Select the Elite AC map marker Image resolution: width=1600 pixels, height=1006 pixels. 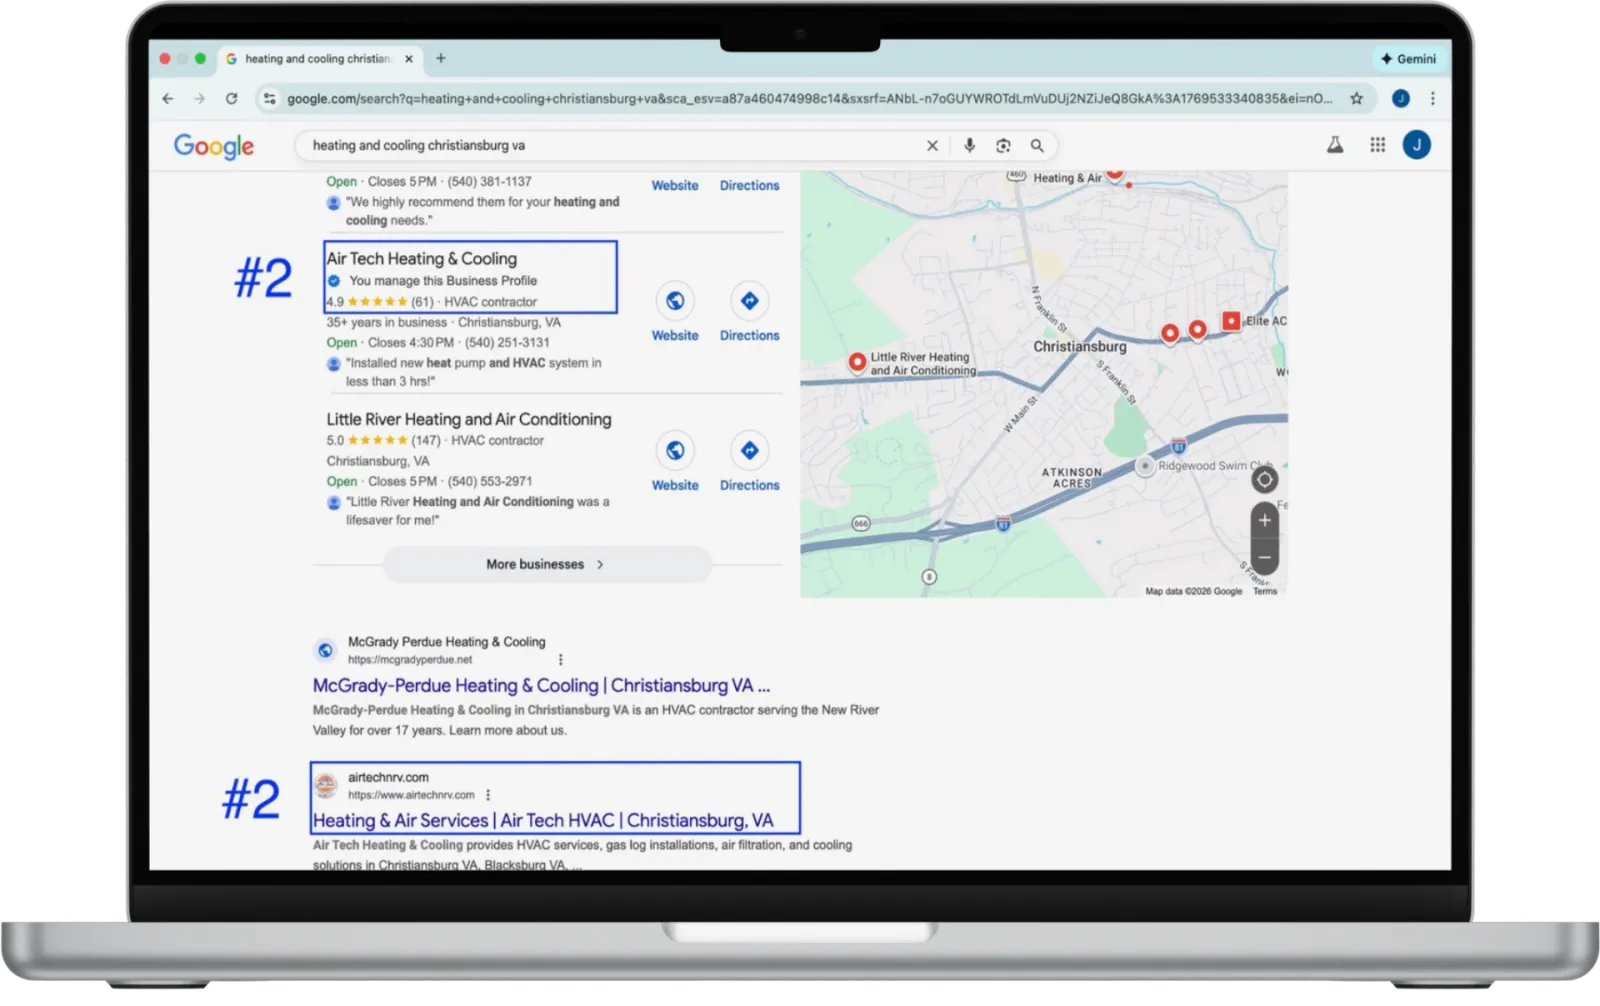coord(1231,321)
